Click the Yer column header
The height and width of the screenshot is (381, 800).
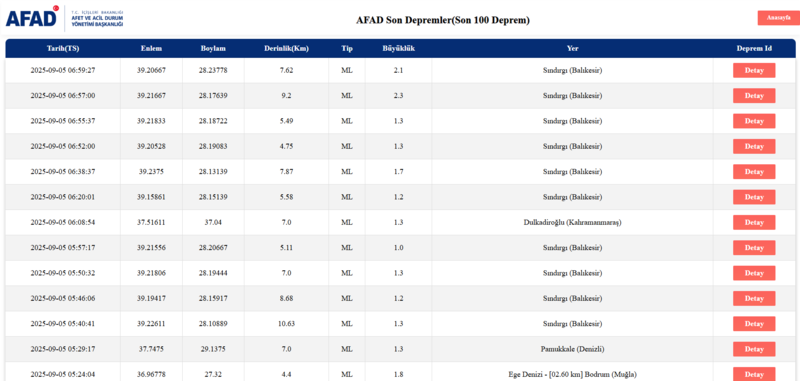pos(572,48)
